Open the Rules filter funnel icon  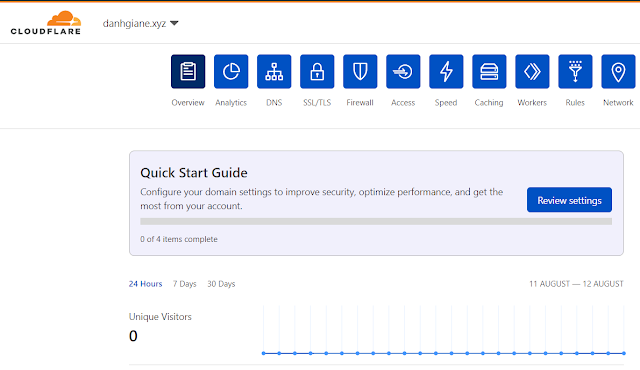point(576,71)
